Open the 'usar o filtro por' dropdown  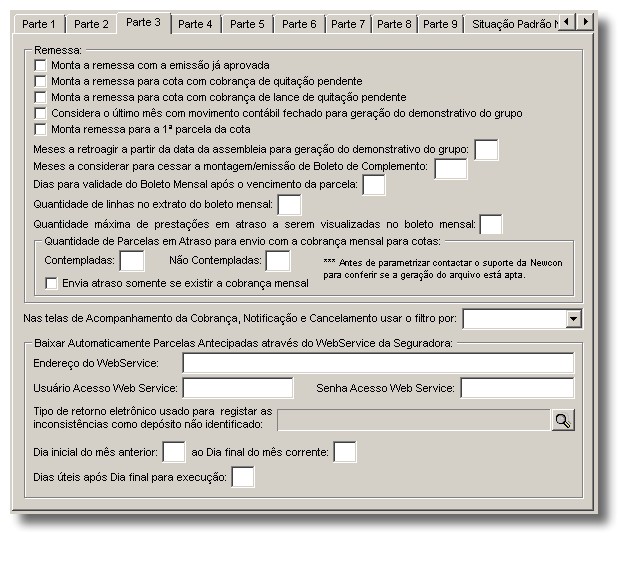coord(573,319)
